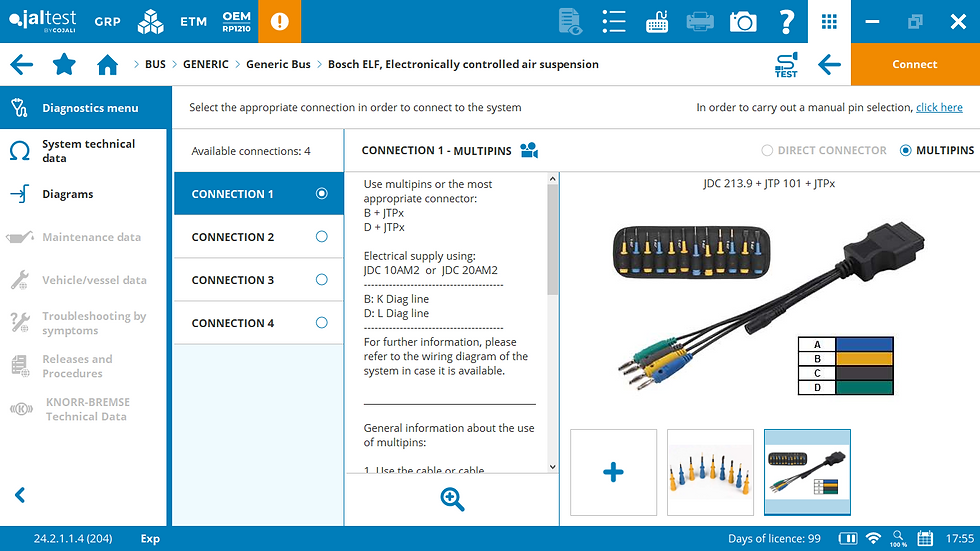Screen dimensions: 980x551
Task: Click scroll up arrow of instructions
Action: [552, 179]
